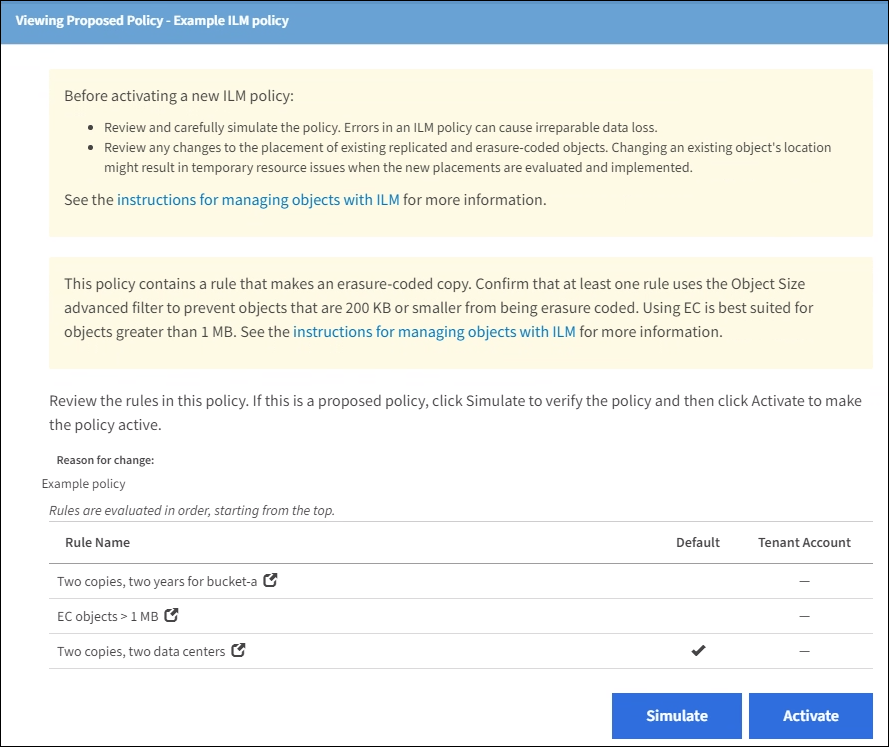Open details icon for bucket-a rule
Image resolution: width=889 pixels, height=747 pixels.
coord(270,580)
